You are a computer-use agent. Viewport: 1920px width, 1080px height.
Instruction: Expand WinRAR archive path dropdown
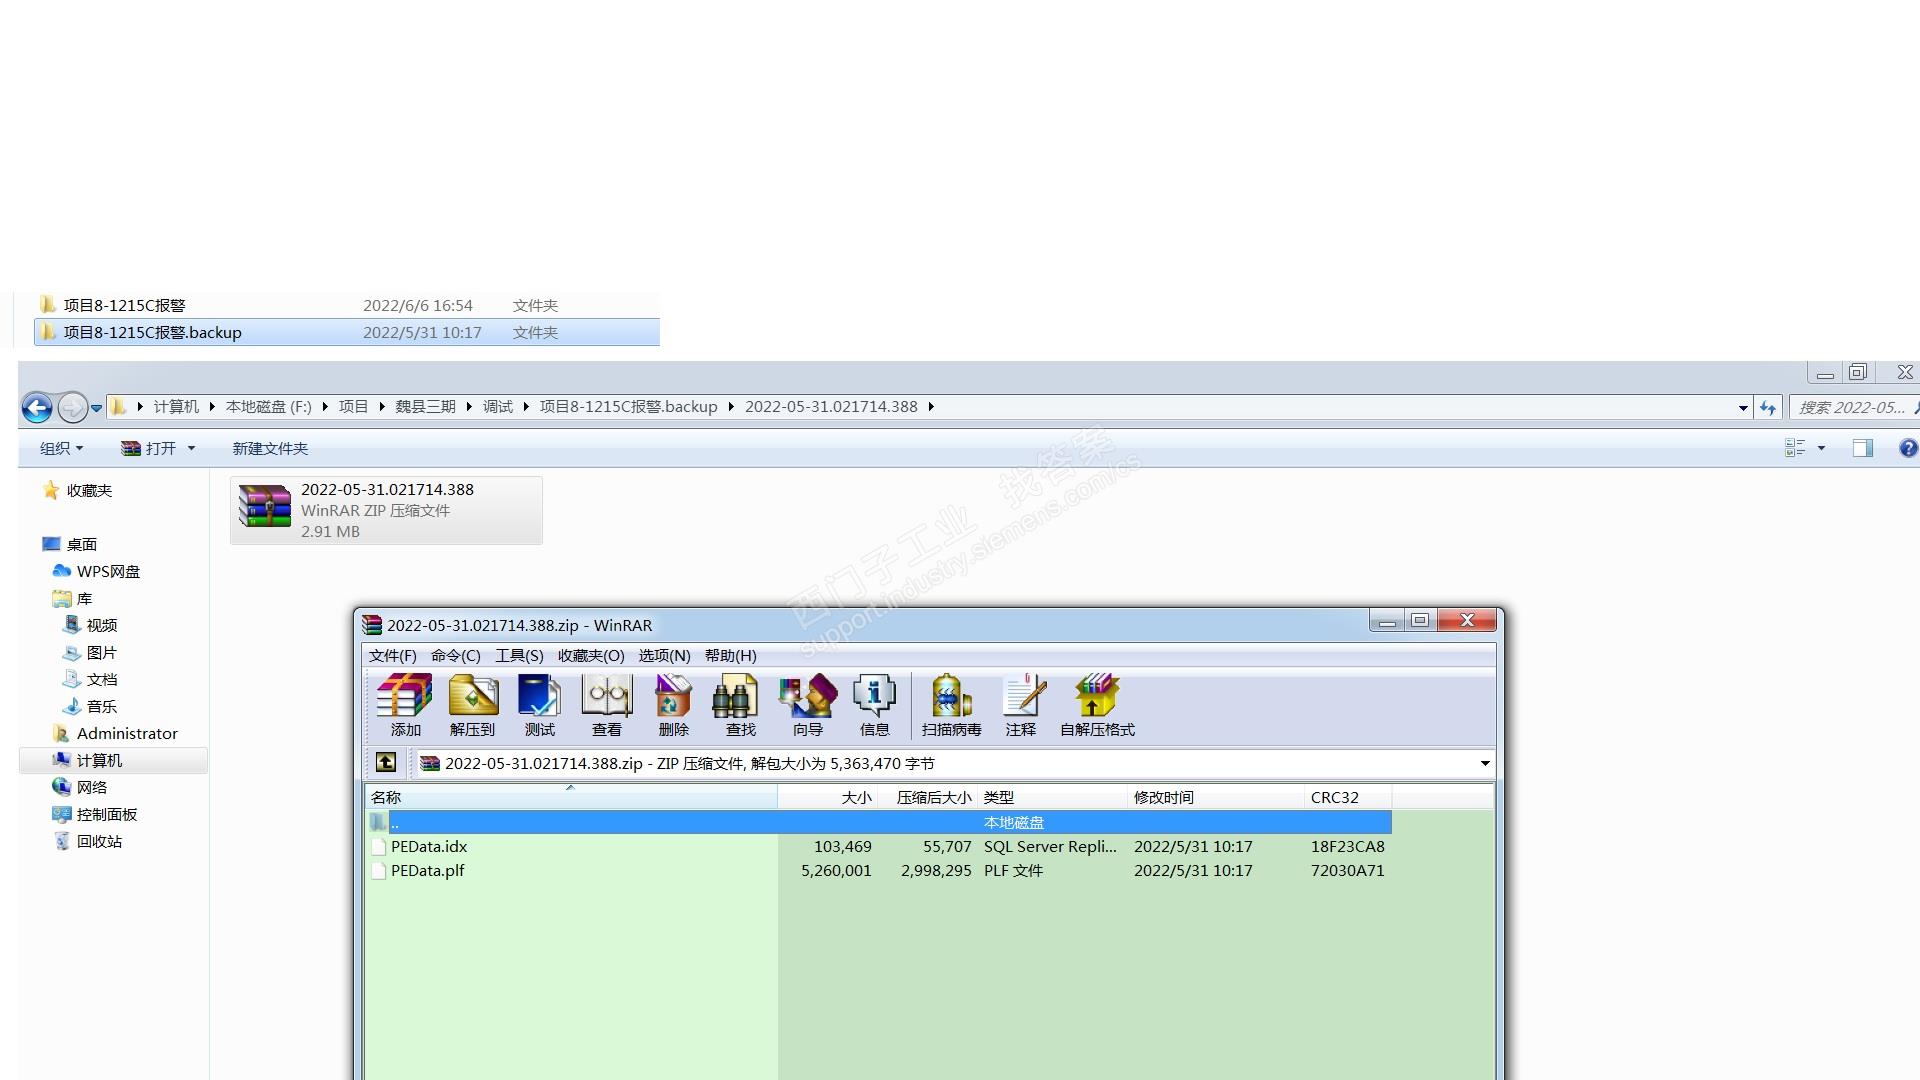[x=1484, y=763]
